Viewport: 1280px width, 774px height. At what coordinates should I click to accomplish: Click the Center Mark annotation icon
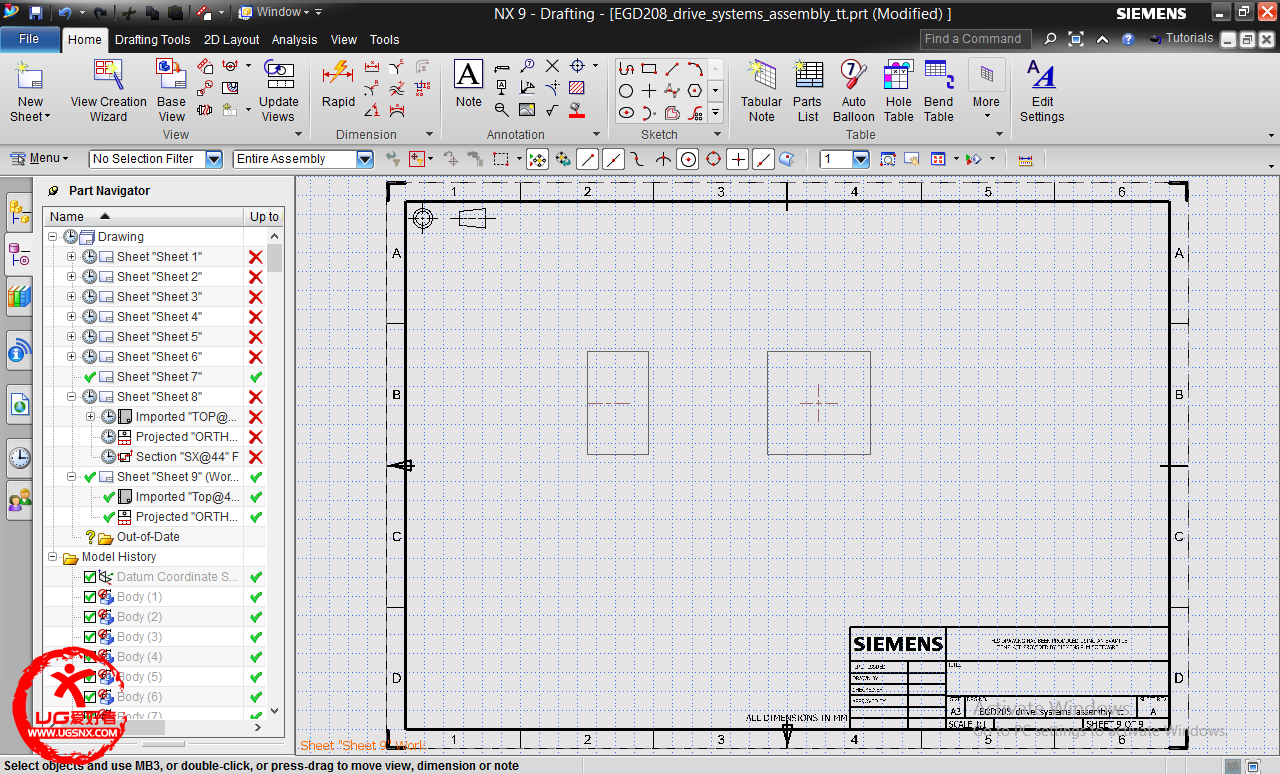(x=577, y=66)
